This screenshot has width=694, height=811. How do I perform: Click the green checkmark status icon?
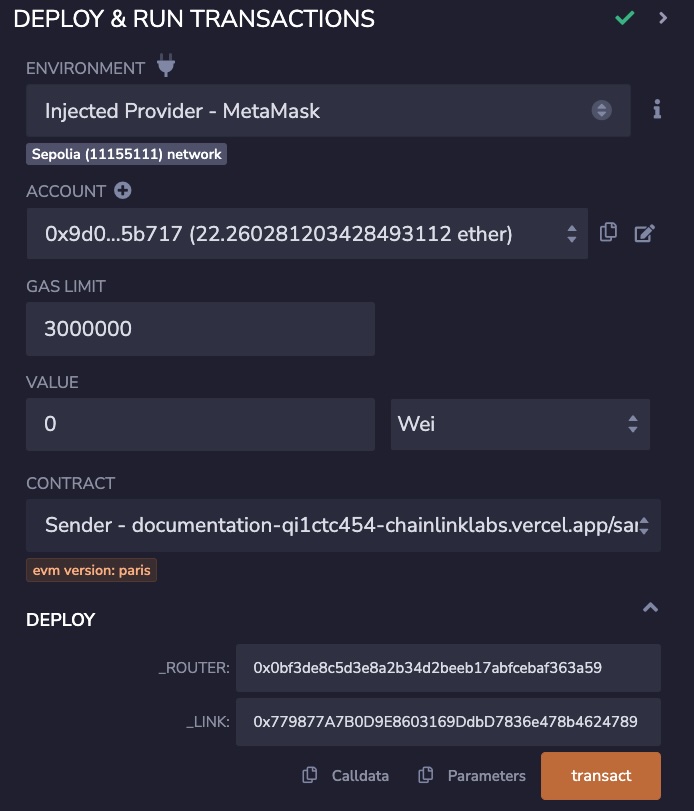tap(625, 18)
